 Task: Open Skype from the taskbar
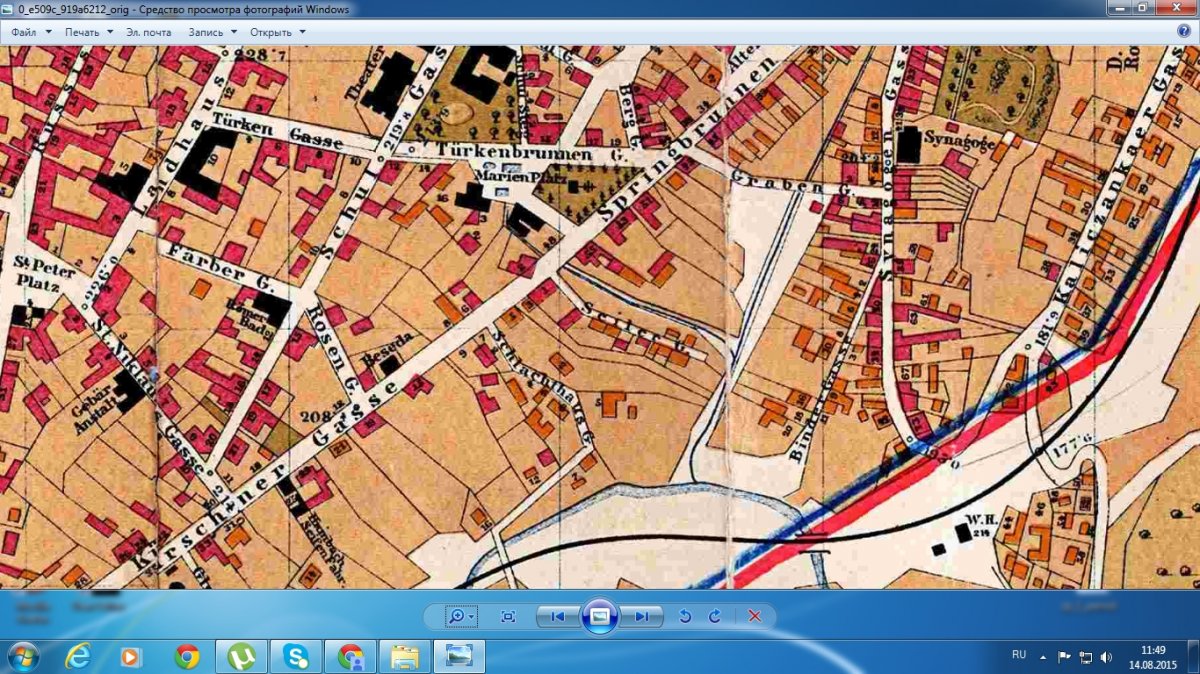(296, 656)
